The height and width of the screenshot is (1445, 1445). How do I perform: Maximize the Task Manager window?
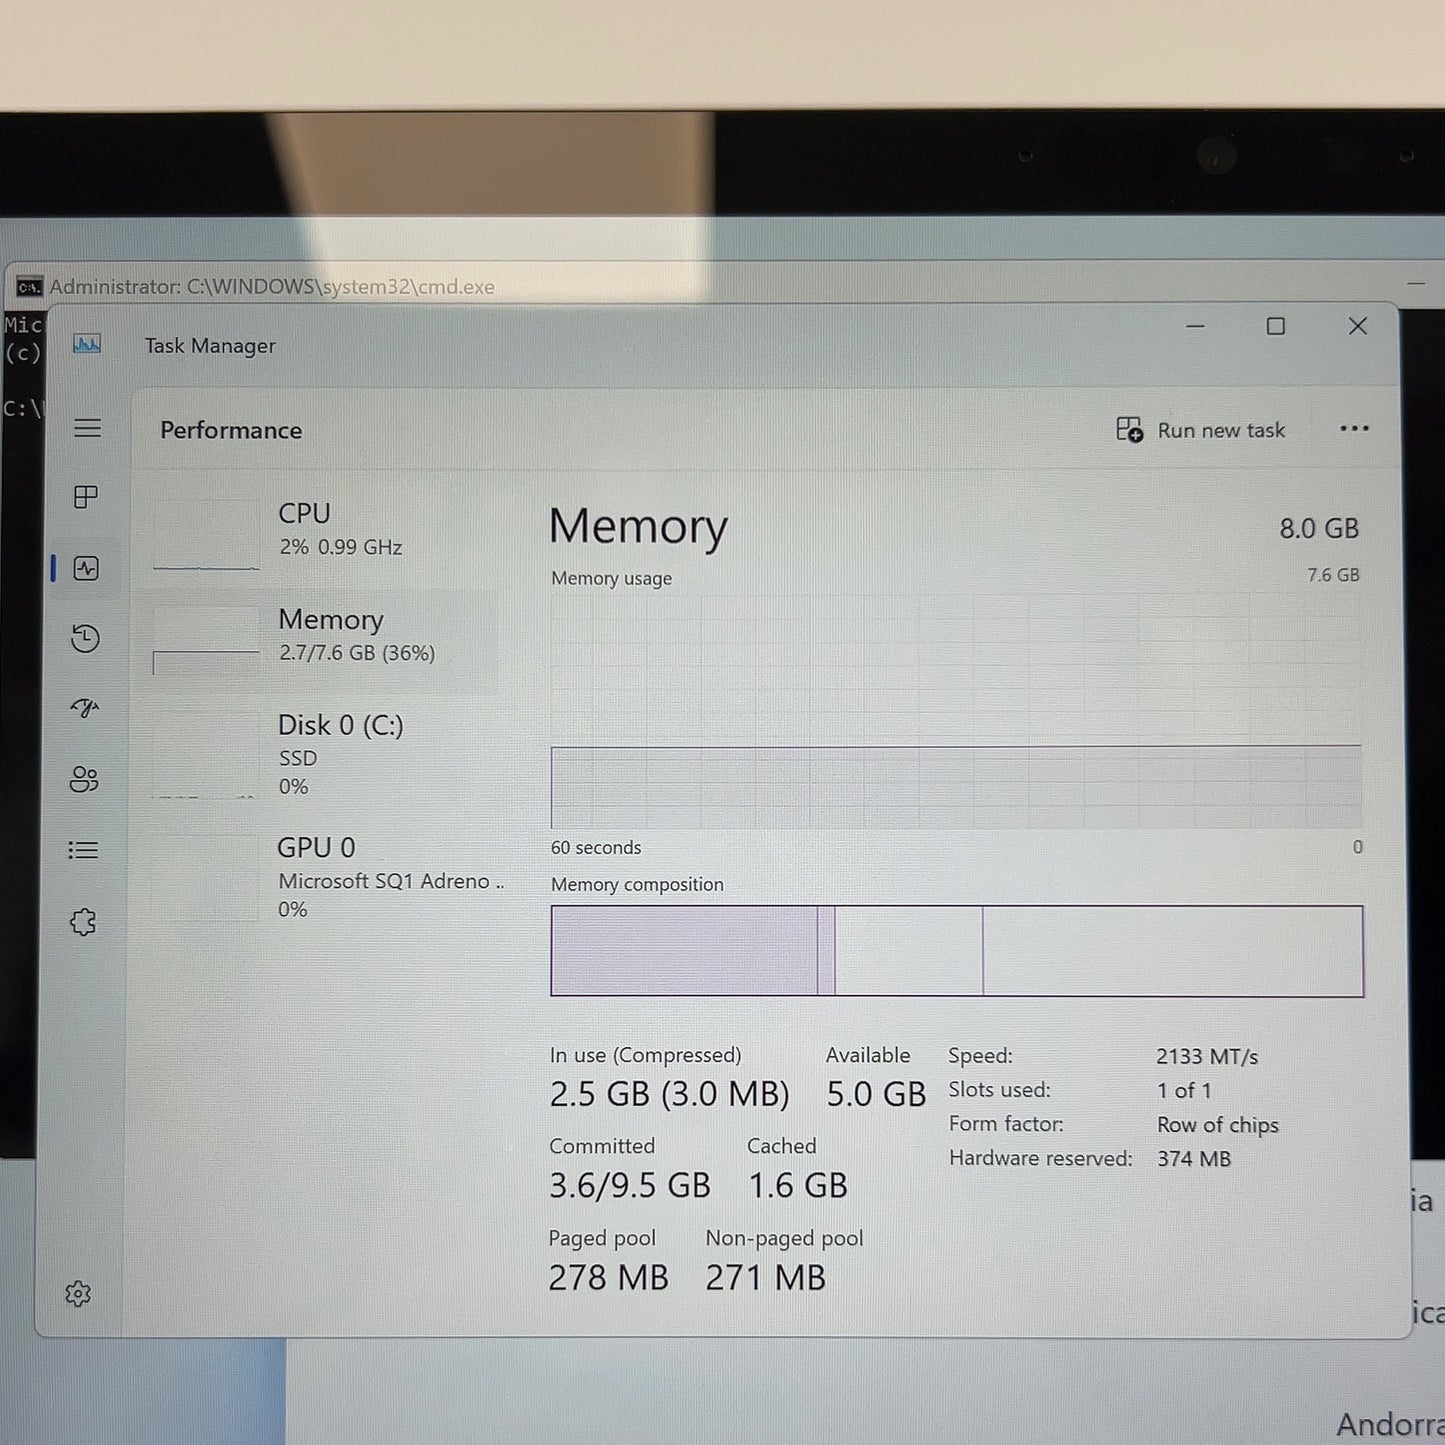[x=1276, y=326]
